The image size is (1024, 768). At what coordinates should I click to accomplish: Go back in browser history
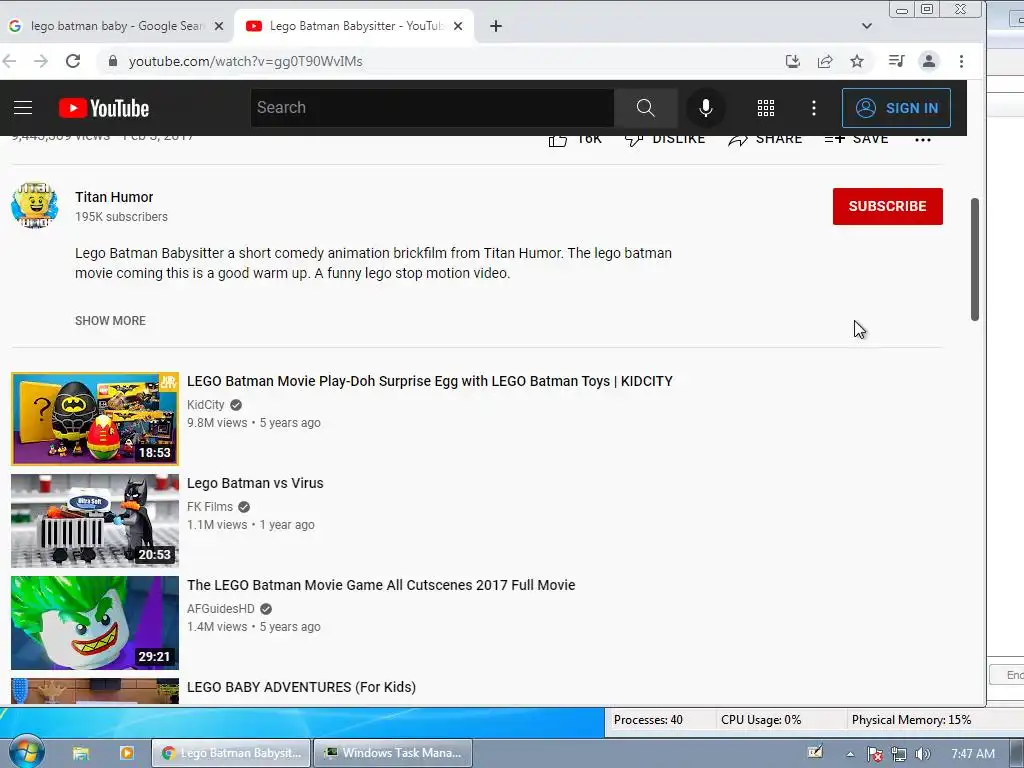[x=10, y=61]
